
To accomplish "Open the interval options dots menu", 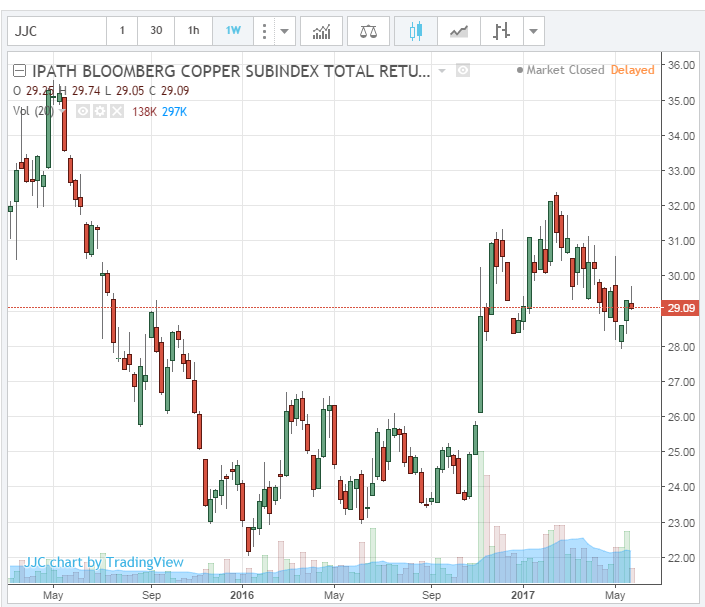I will [264, 31].
